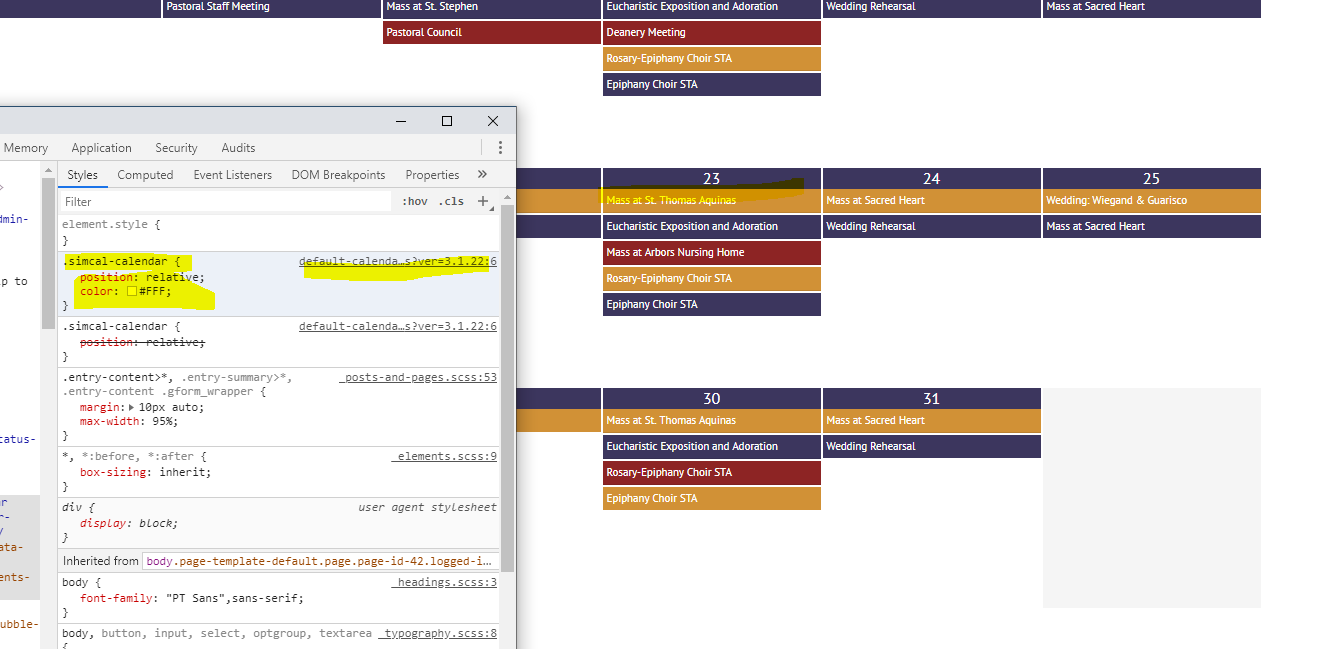This screenshot has height=649, width=1340.
Task: Toggle the .cls element classes panel
Action: click(x=452, y=201)
